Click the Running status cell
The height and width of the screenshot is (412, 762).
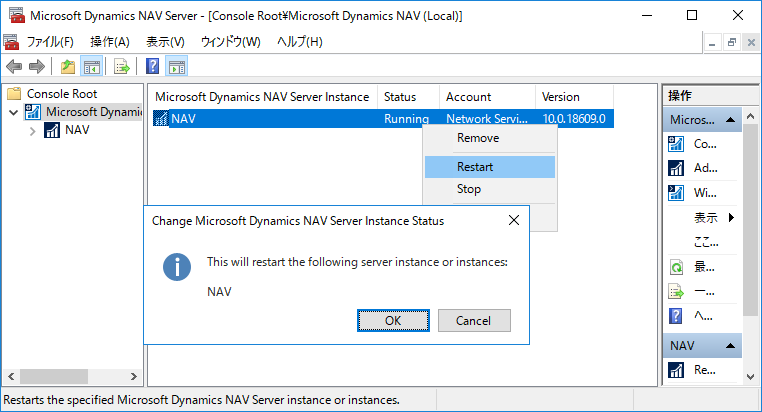(406, 119)
